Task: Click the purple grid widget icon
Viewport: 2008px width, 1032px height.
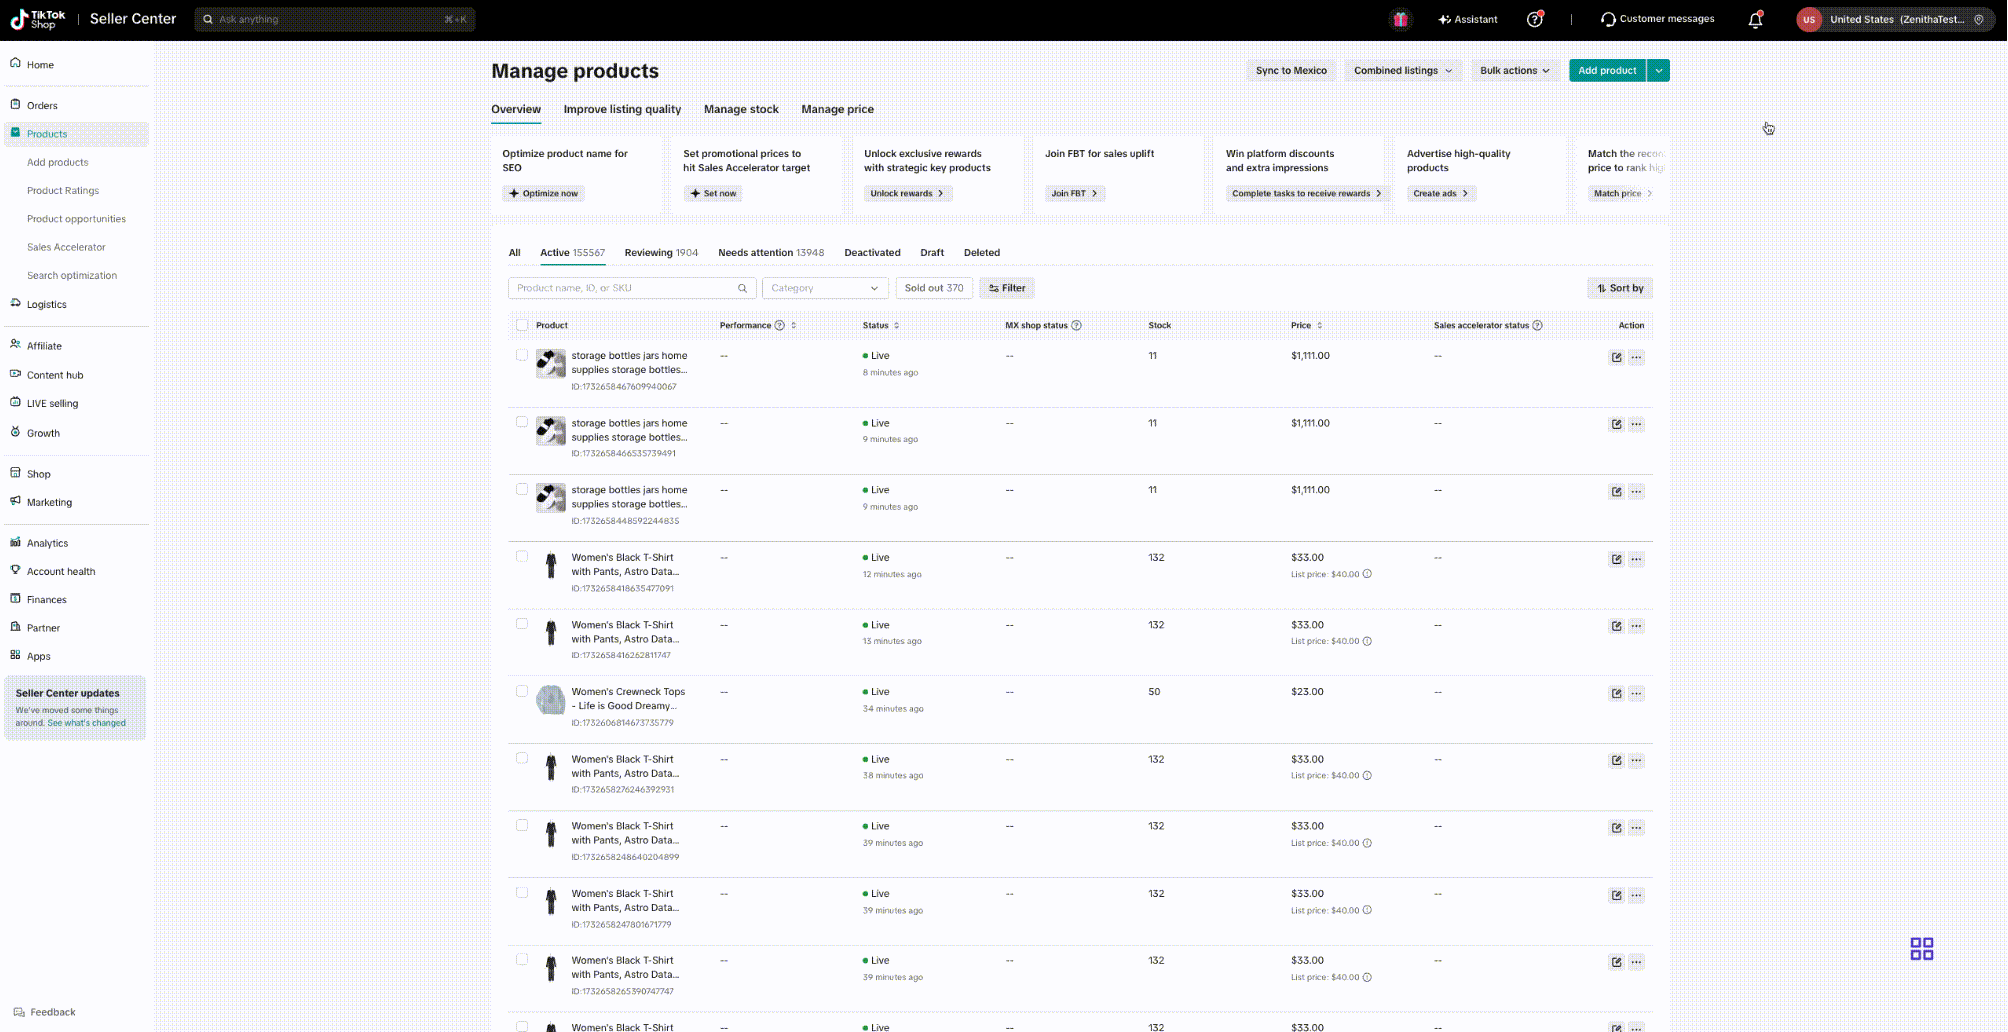Action: click(1921, 948)
